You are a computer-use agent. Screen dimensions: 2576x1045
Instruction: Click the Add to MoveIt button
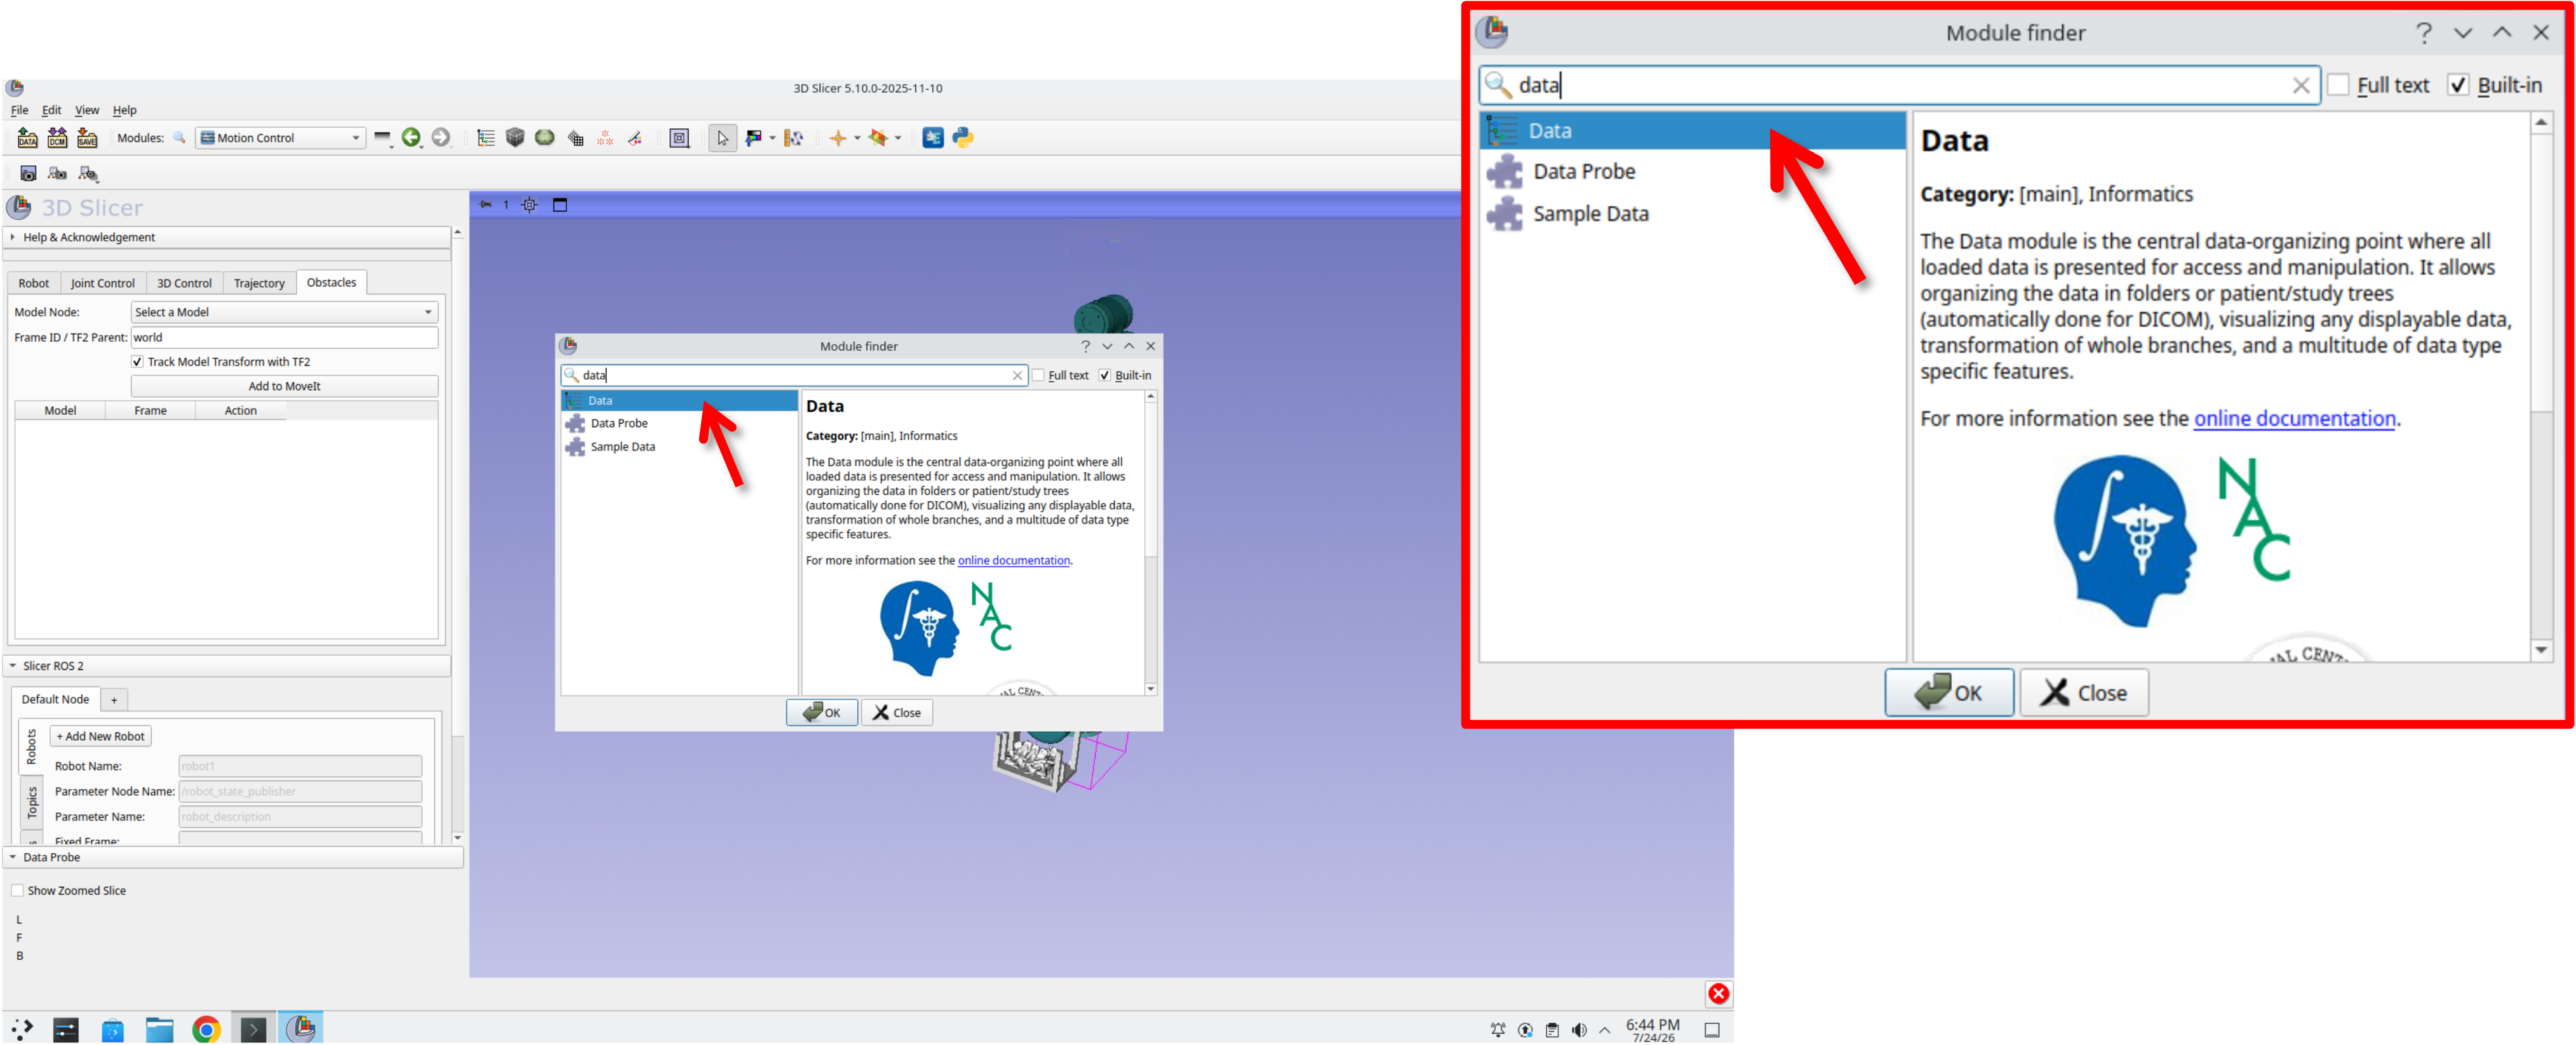coord(284,386)
